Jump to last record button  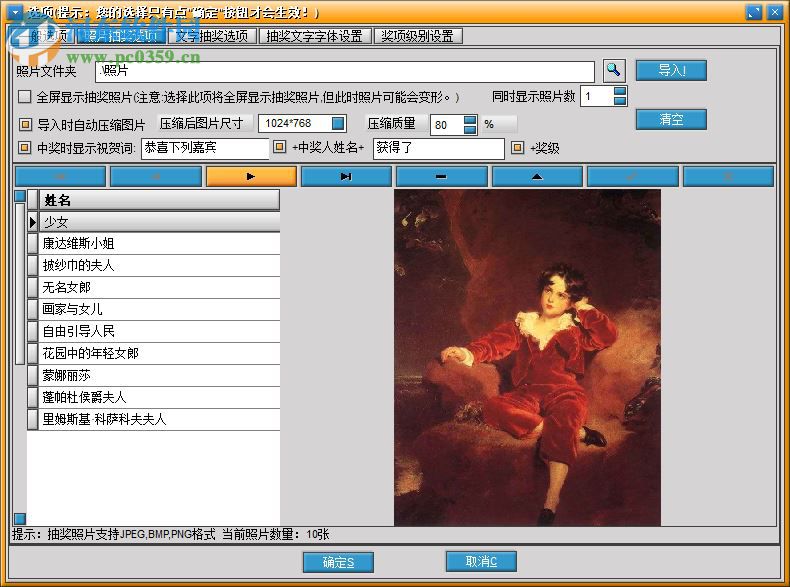(x=346, y=176)
